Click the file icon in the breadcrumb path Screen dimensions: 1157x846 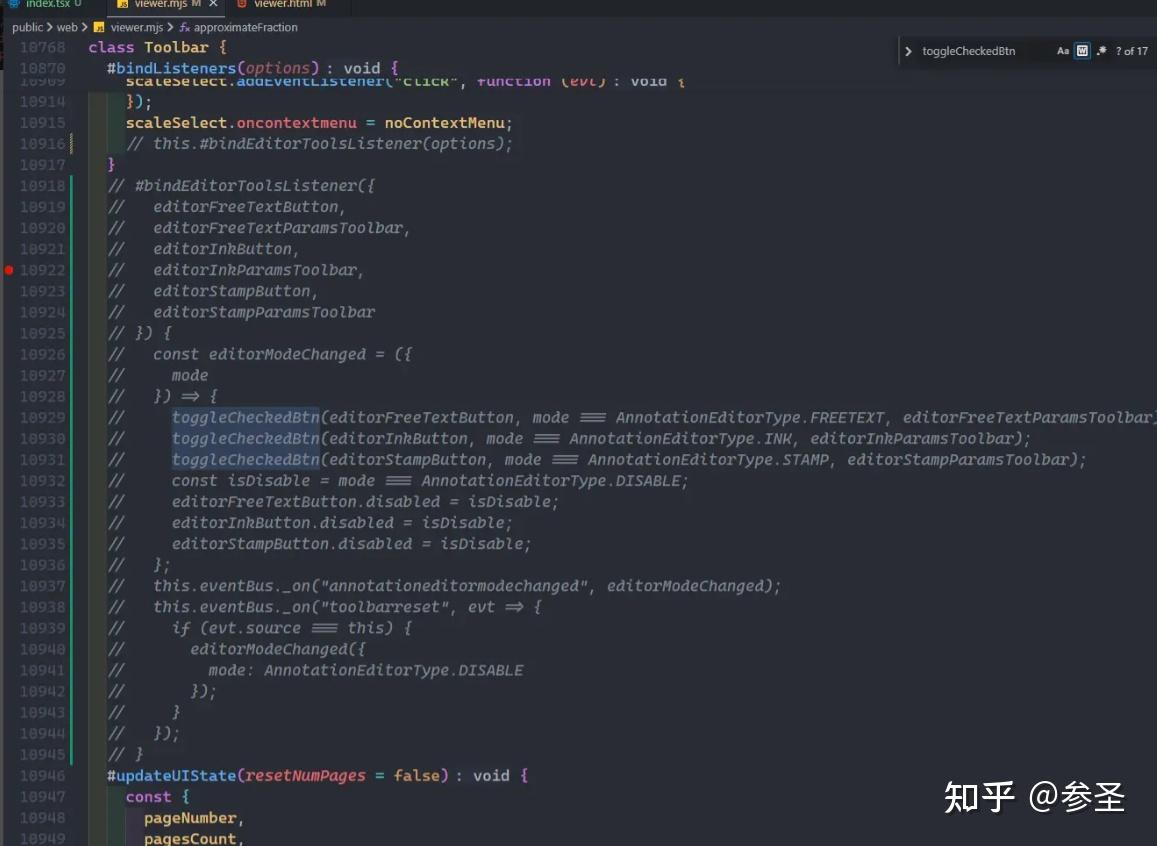[x=98, y=27]
